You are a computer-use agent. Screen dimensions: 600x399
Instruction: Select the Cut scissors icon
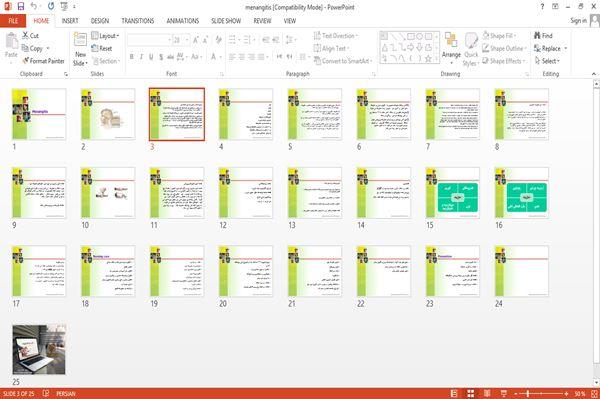[x=25, y=35]
